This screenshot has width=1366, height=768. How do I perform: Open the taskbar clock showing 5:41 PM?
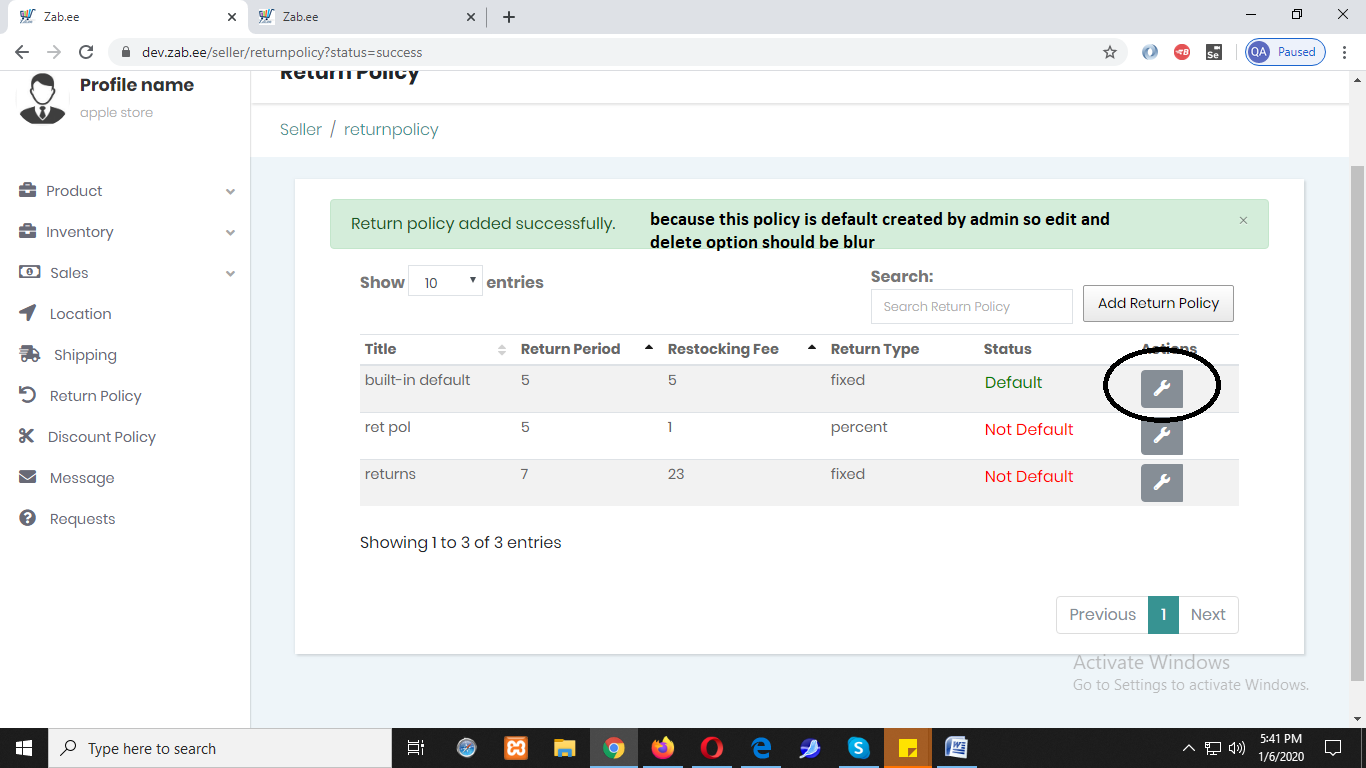click(x=1282, y=748)
